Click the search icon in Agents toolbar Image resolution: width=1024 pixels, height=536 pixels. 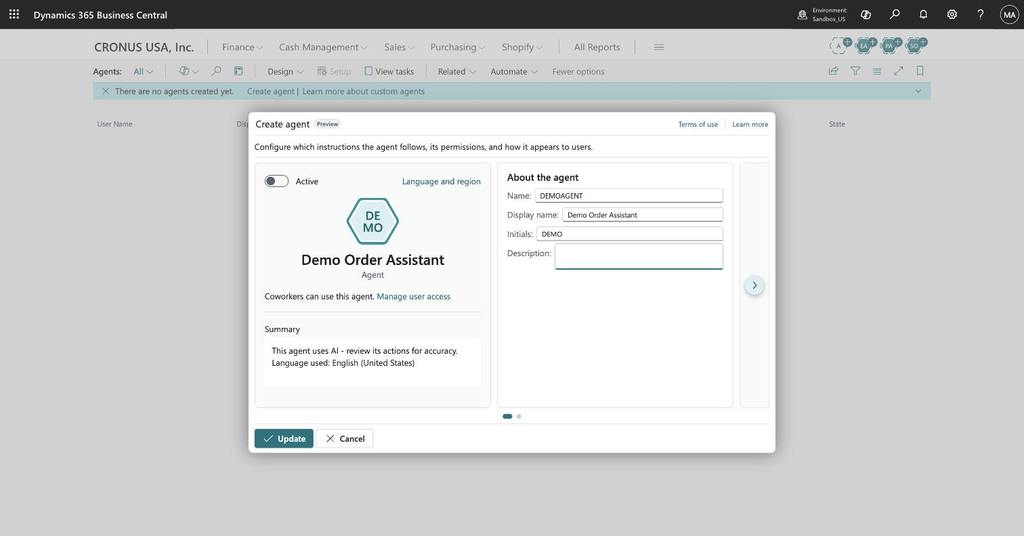[216, 71]
